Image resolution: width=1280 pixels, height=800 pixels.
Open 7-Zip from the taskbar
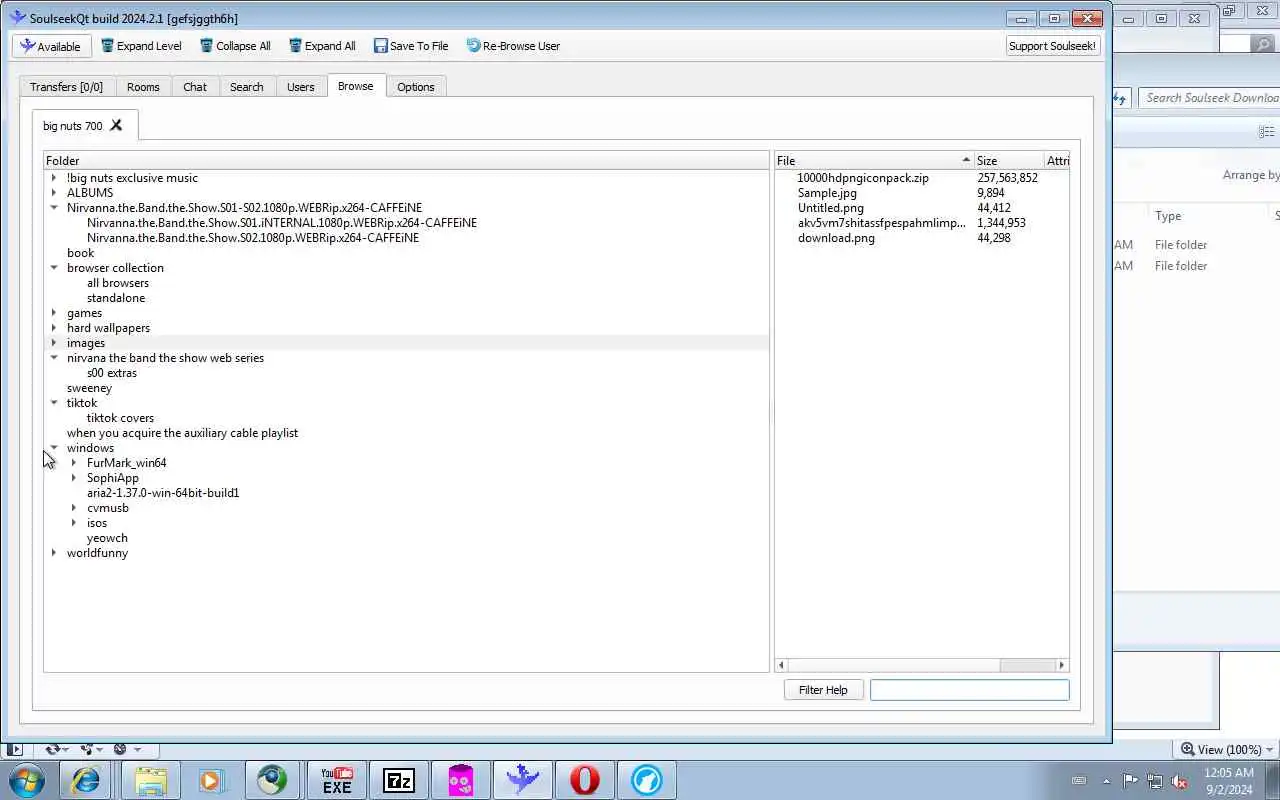(399, 780)
